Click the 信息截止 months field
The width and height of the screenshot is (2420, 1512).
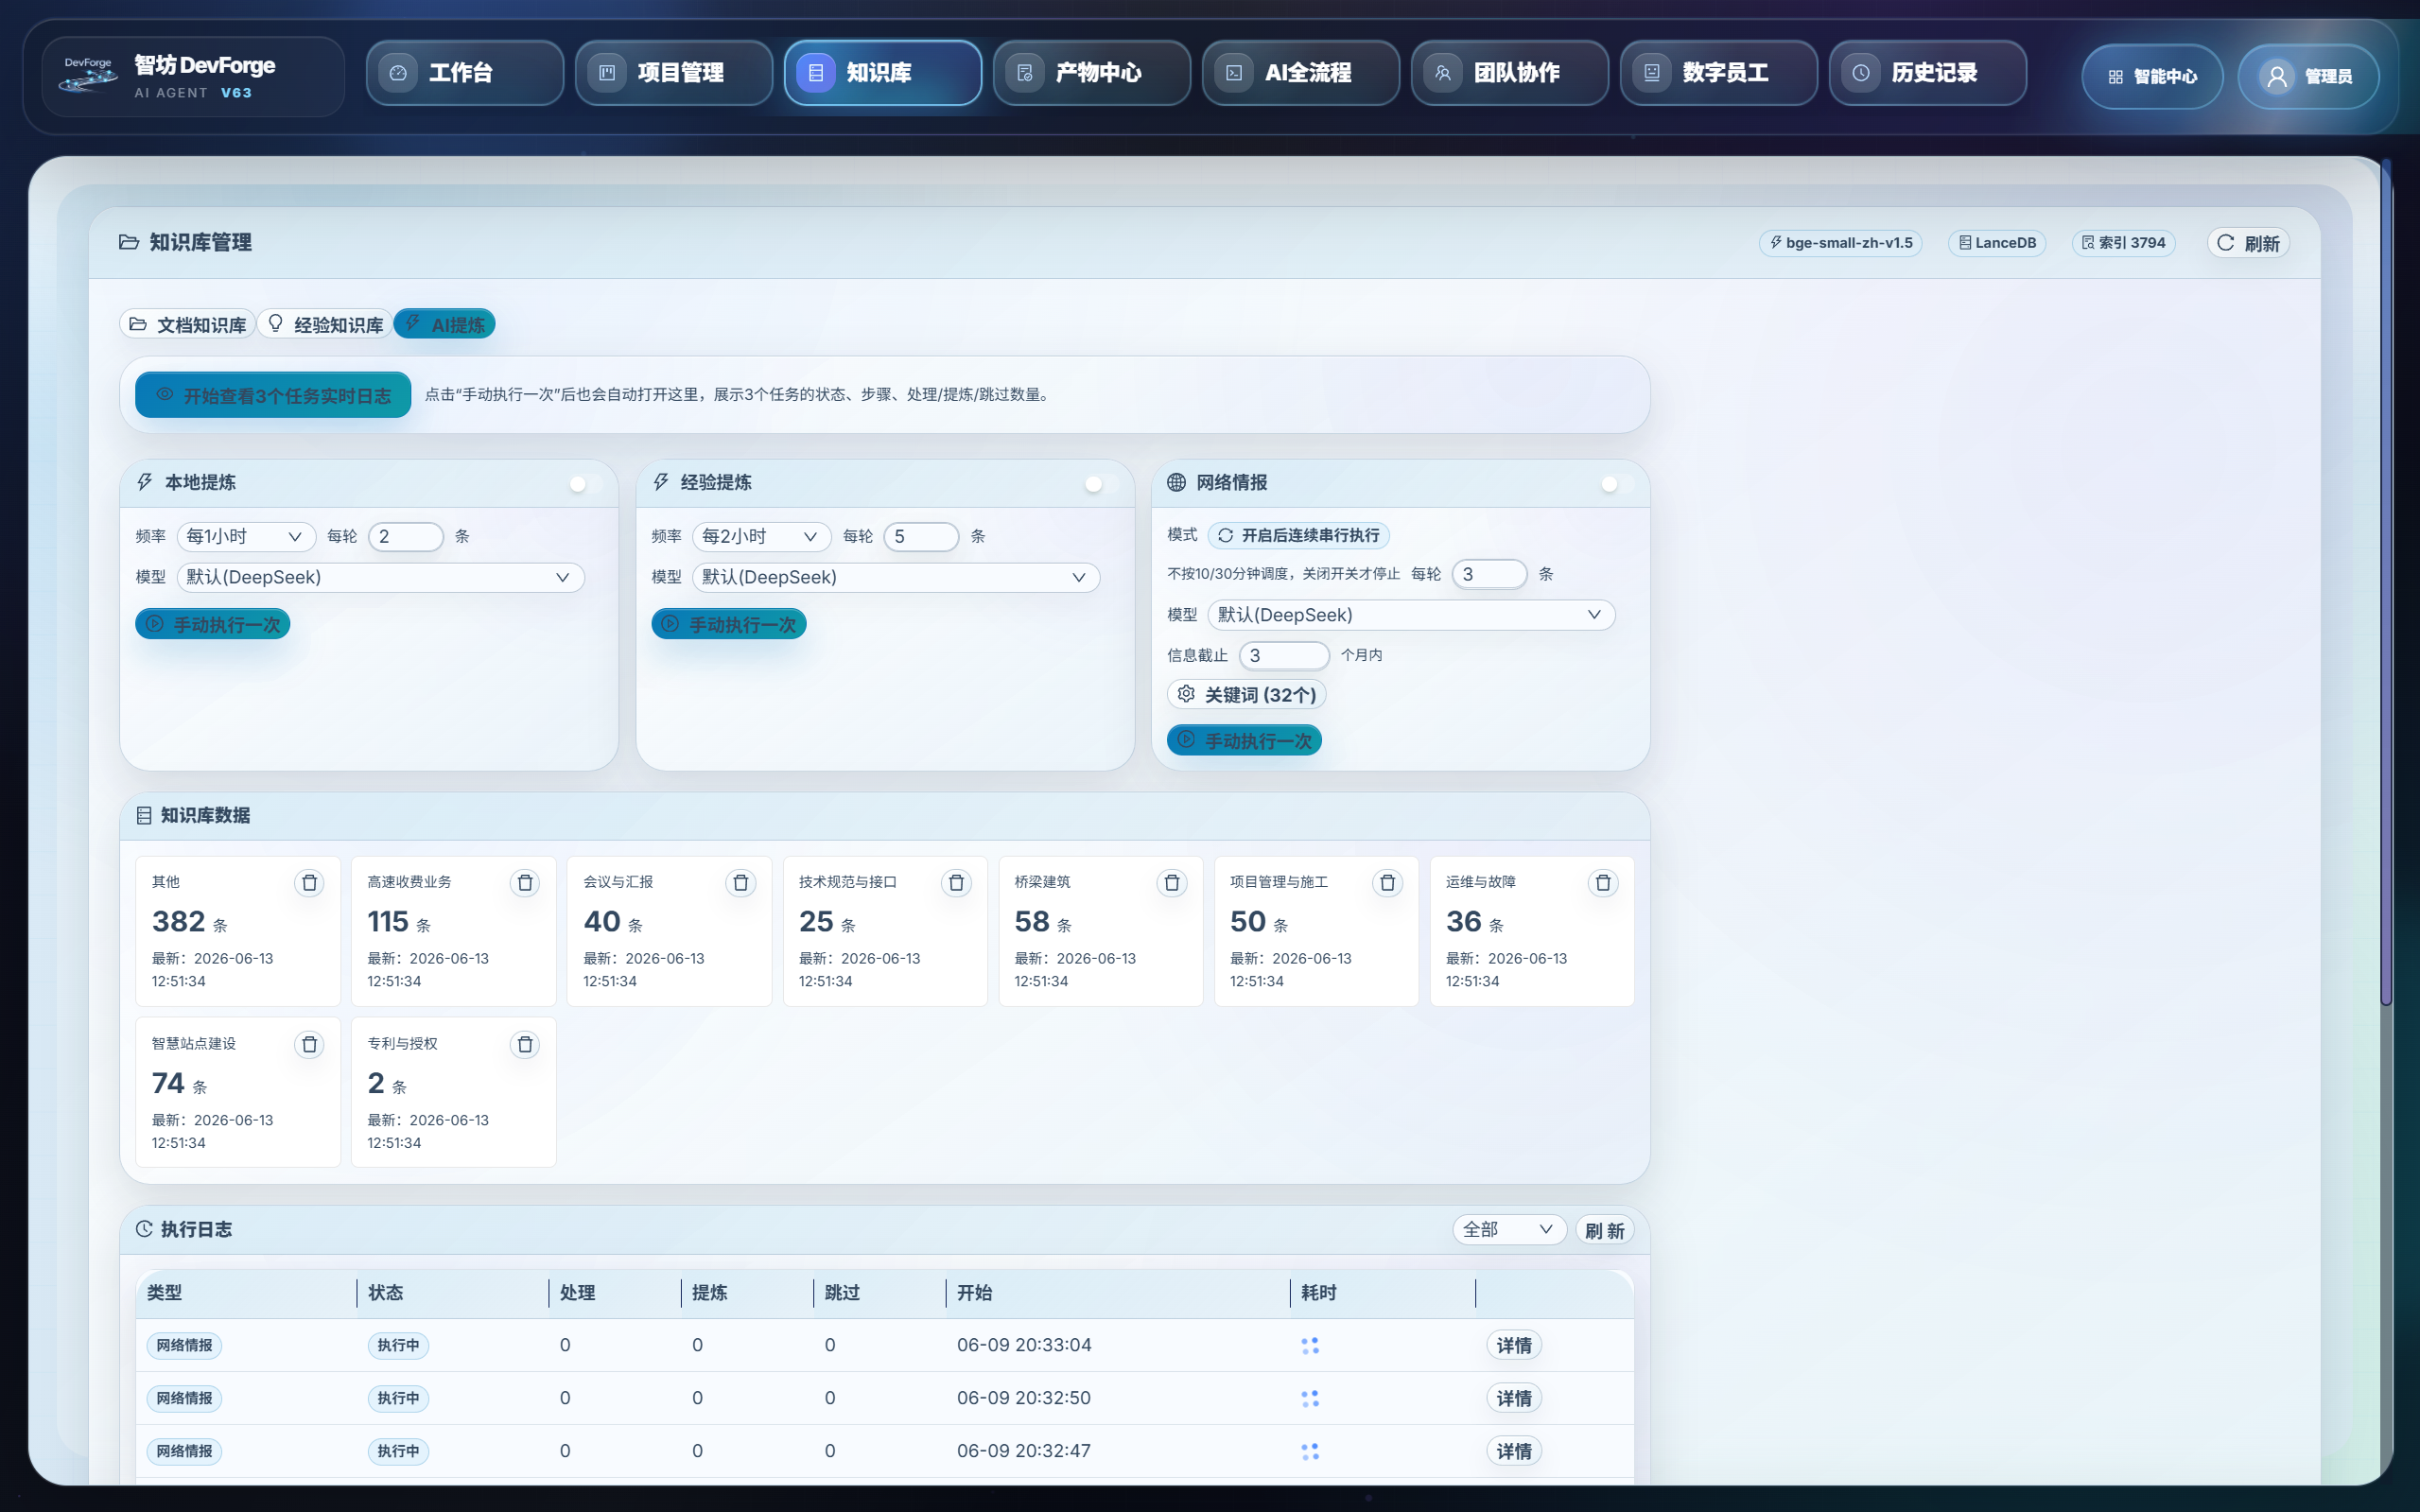[1284, 655]
